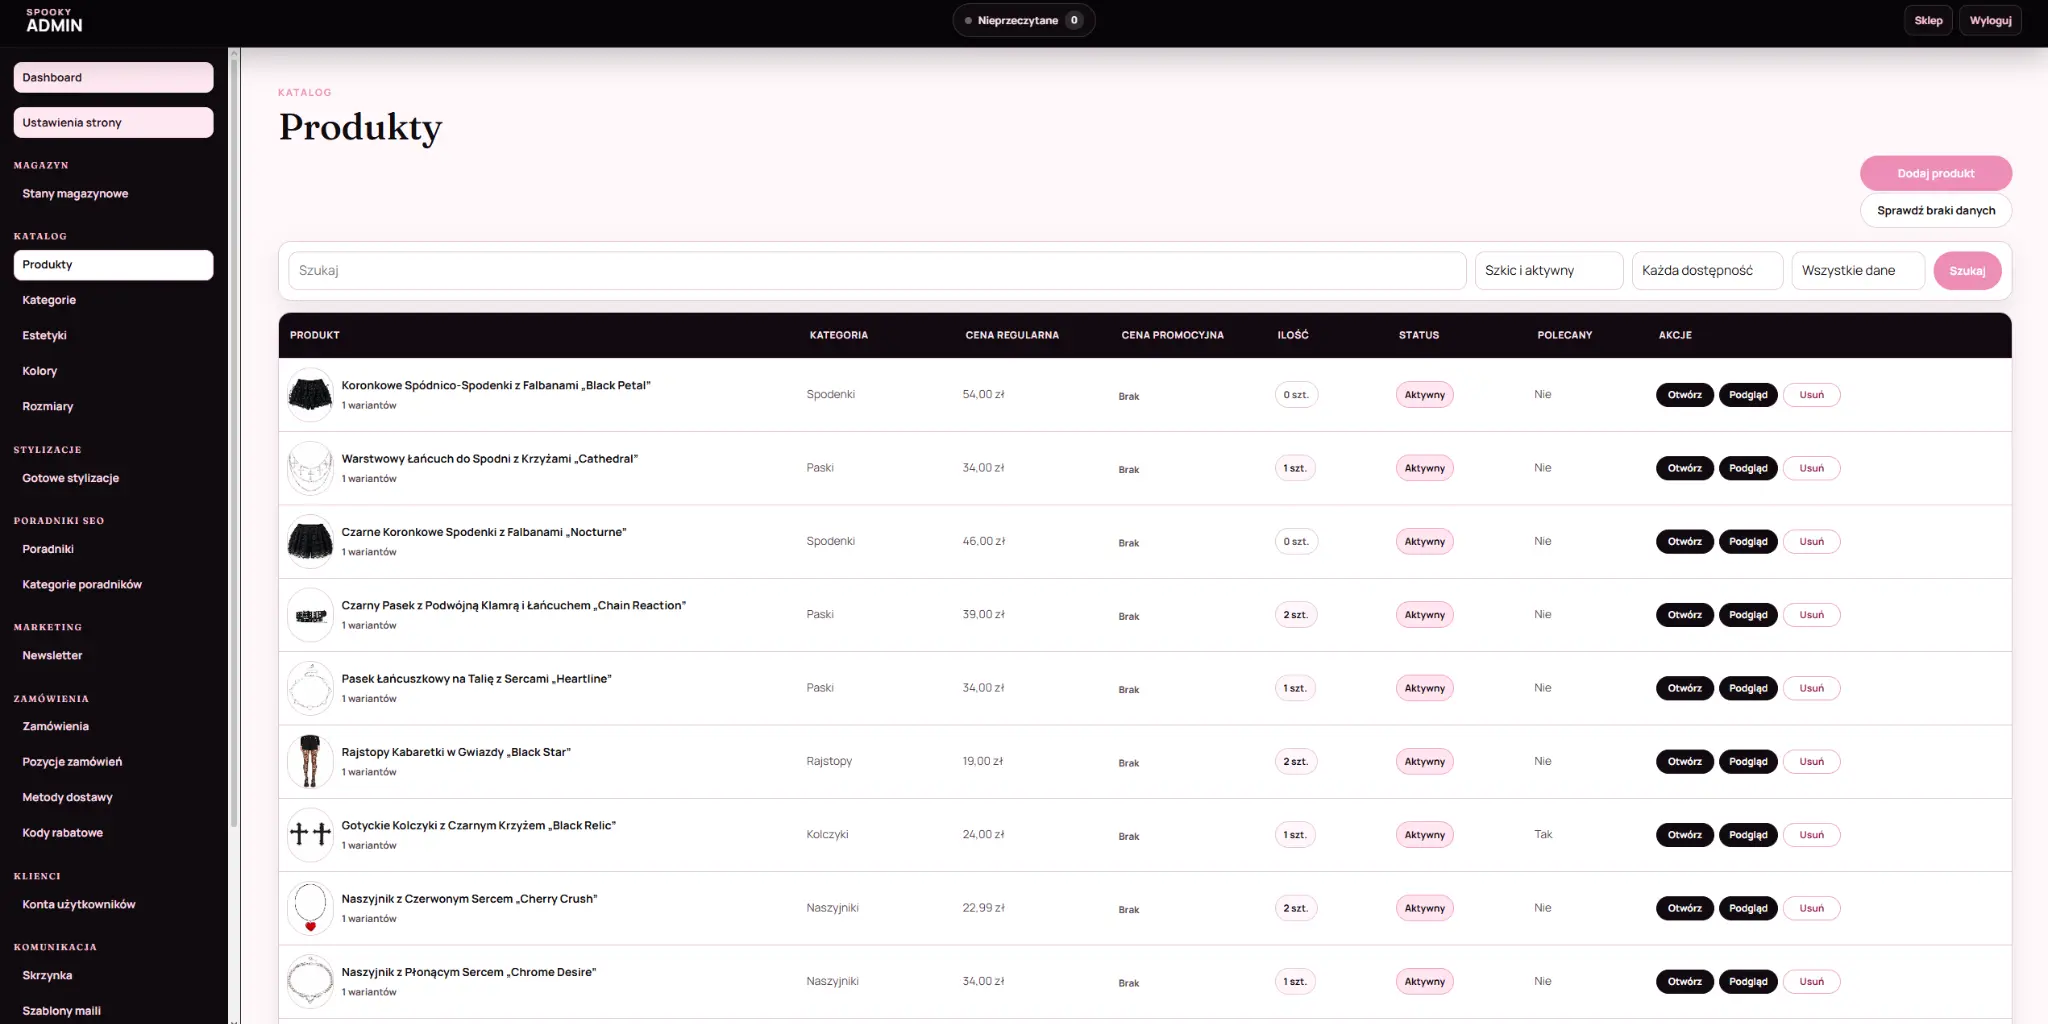
Task: Click the Spooky Admin logo
Action: click(54, 21)
